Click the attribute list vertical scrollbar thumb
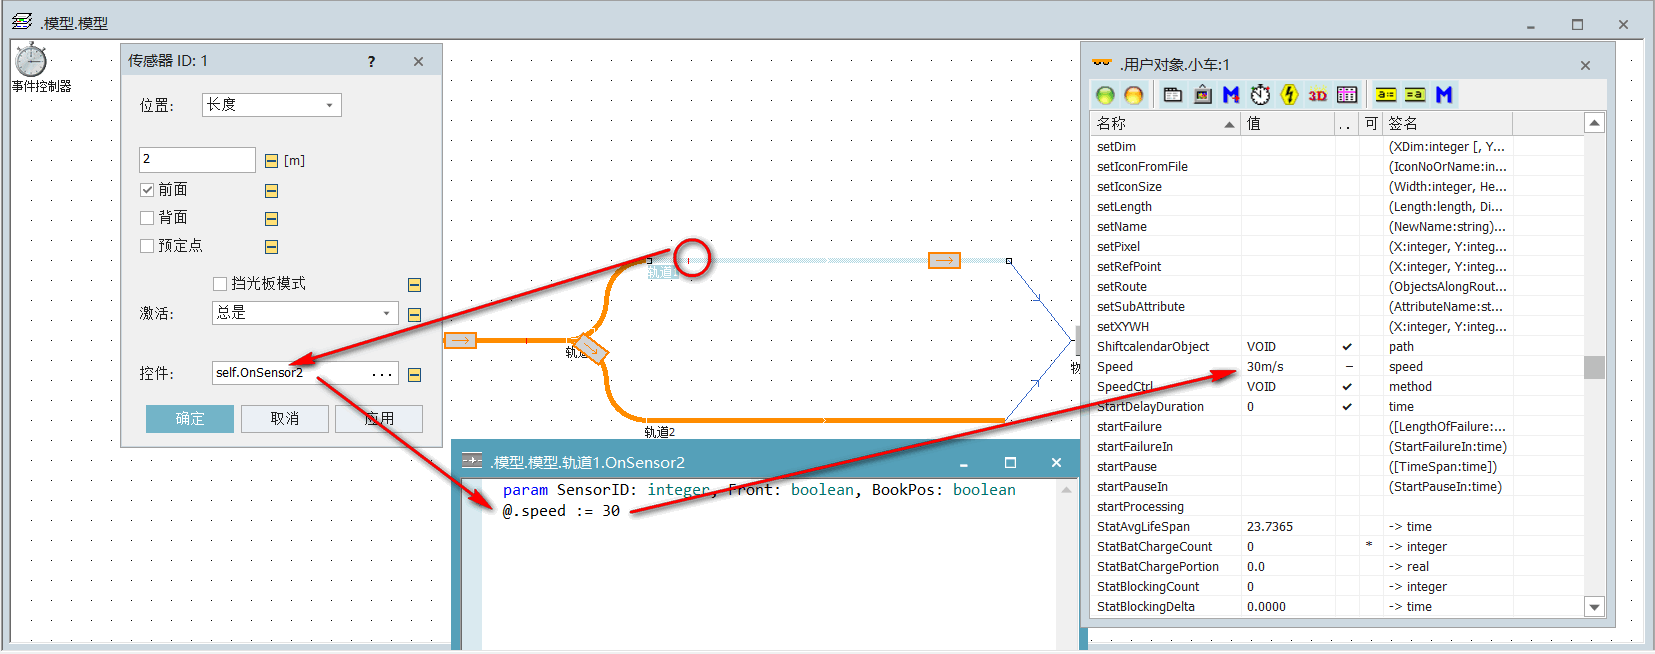 1594,367
